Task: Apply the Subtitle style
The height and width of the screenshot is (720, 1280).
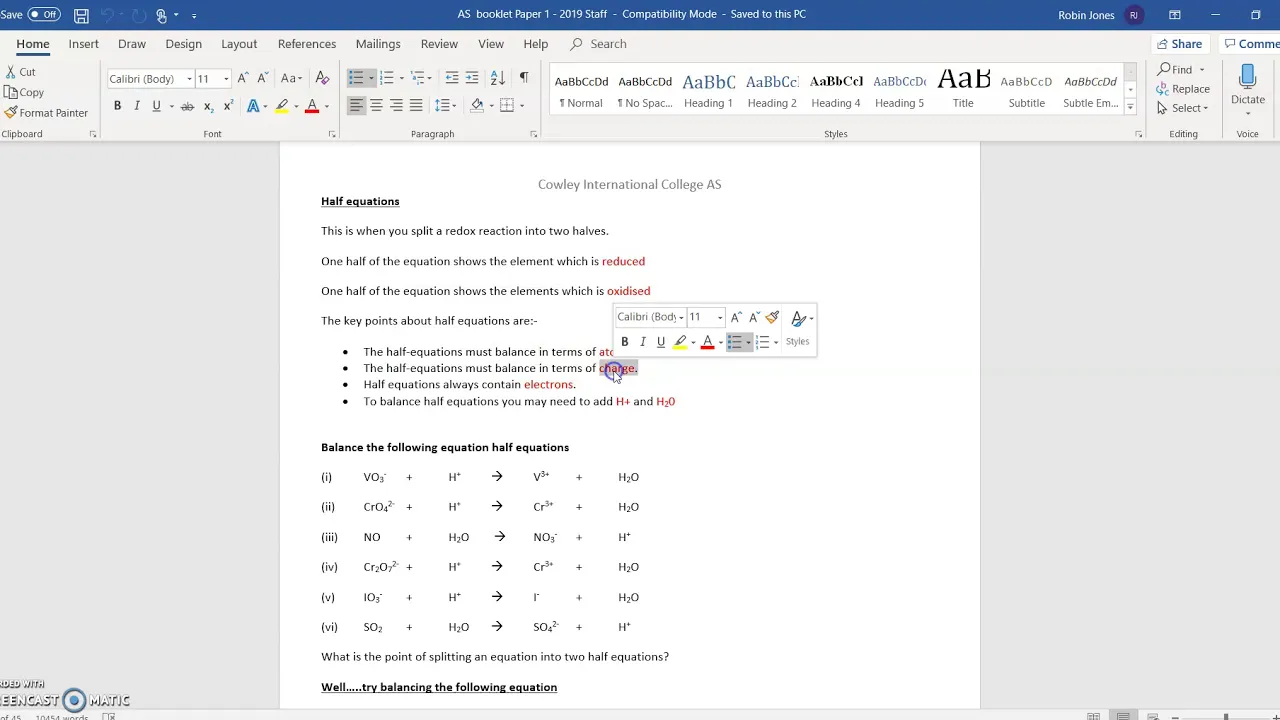Action: click(1026, 90)
